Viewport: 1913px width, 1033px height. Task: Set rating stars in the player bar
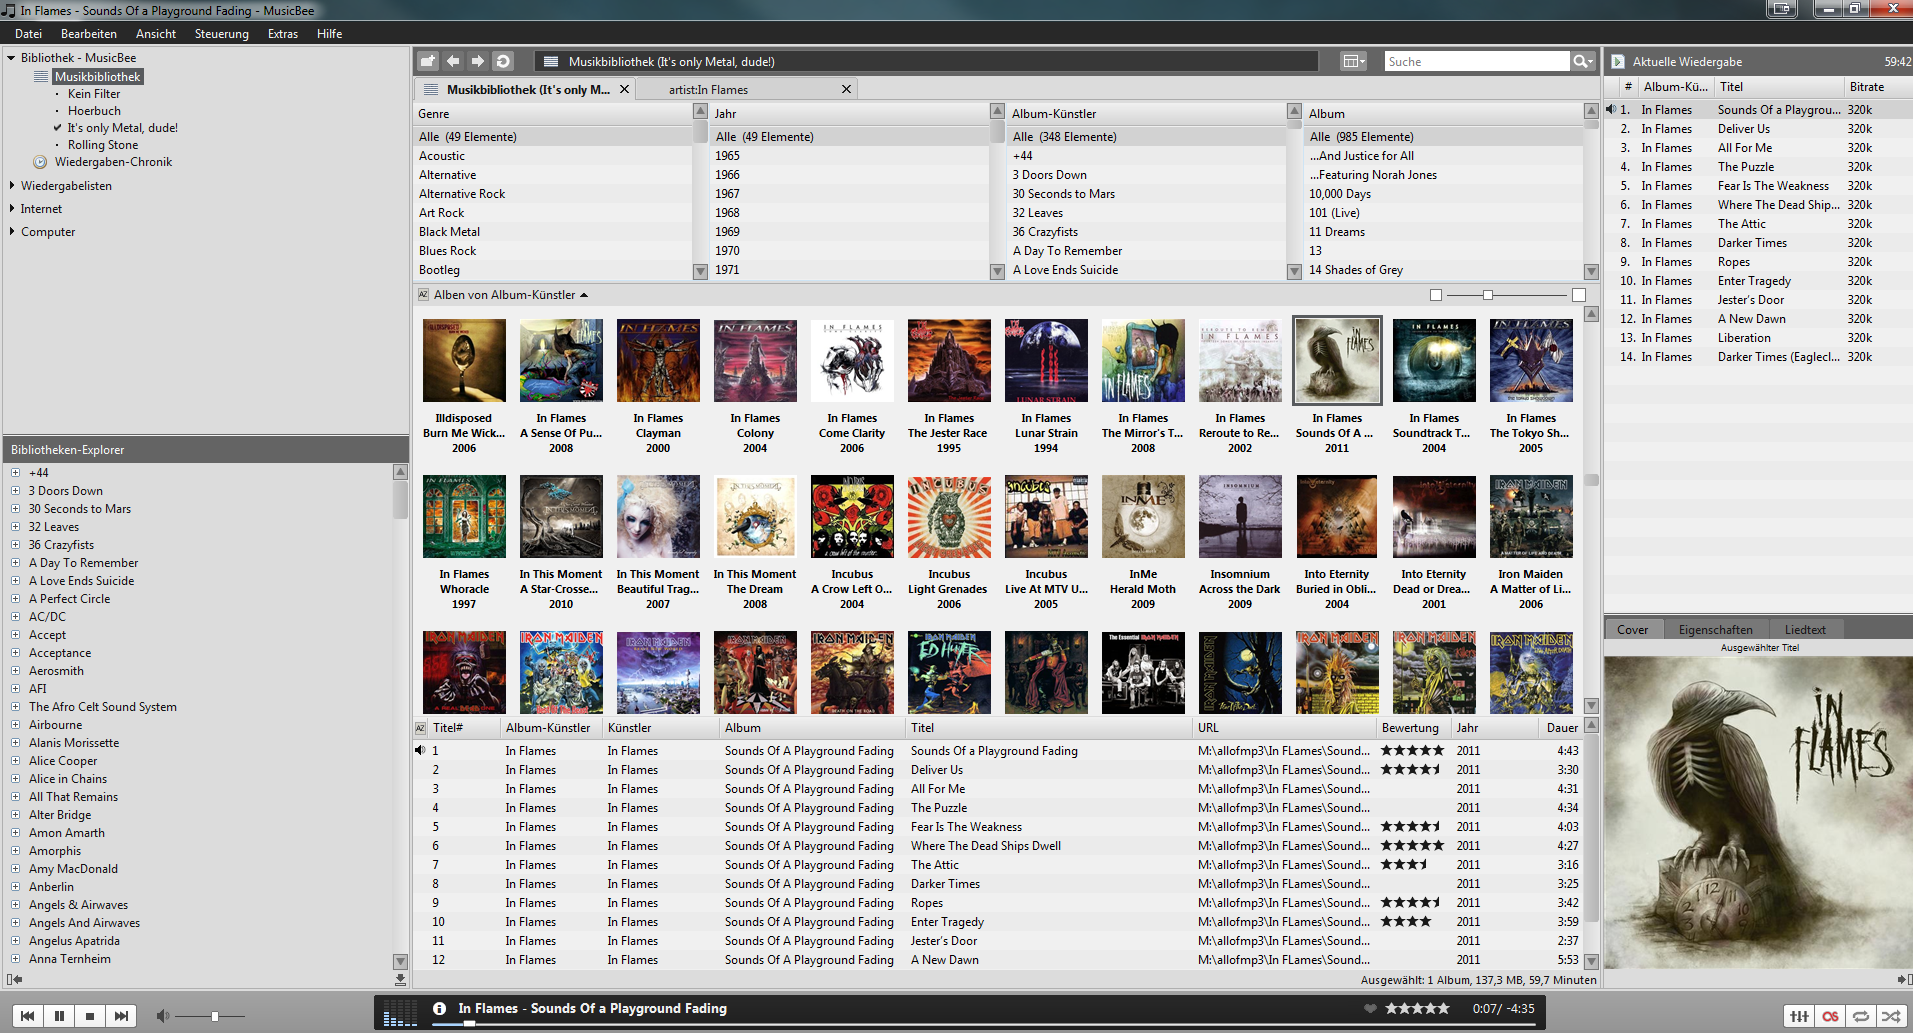(x=1417, y=1008)
